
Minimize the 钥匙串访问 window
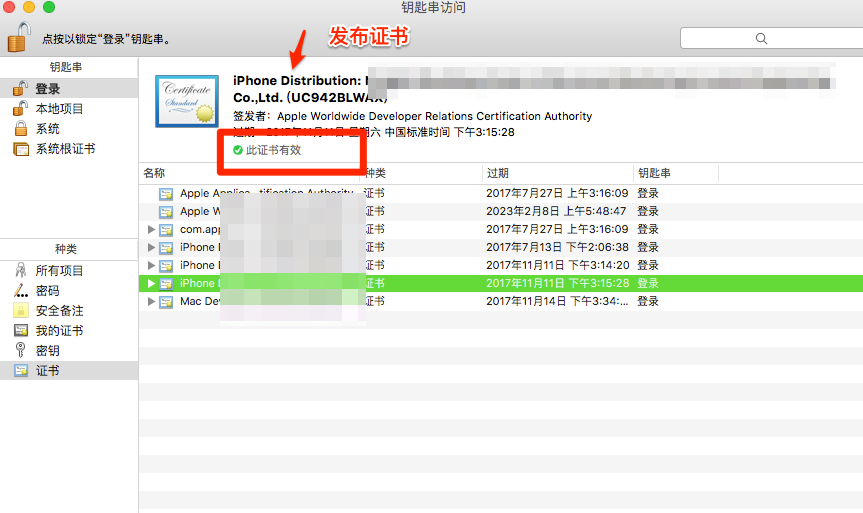(x=29, y=7)
